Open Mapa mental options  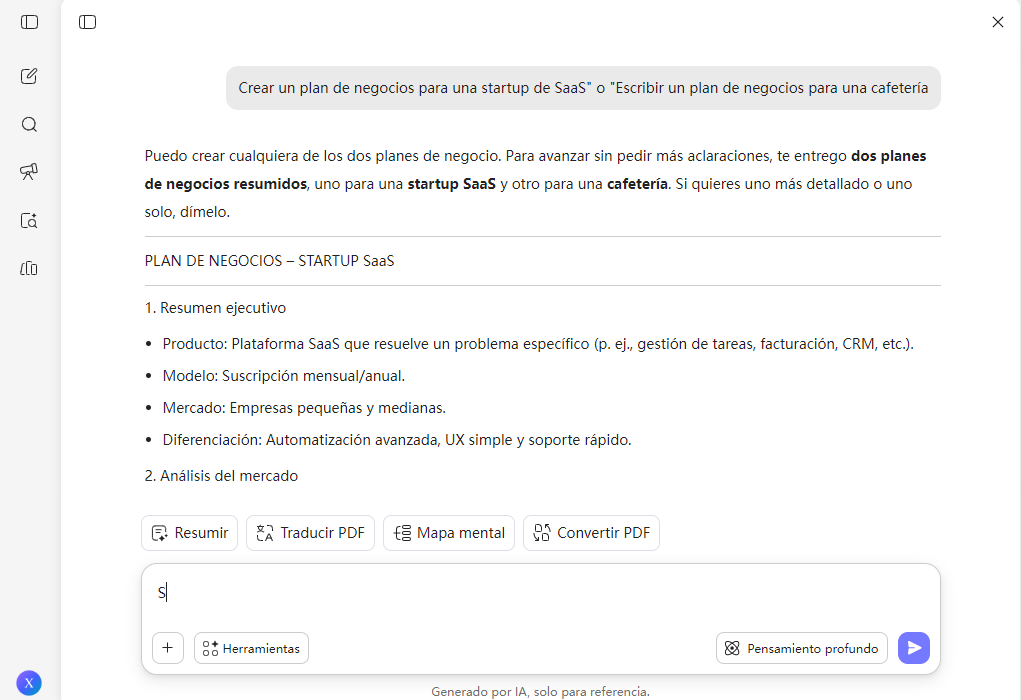[x=448, y=532]
